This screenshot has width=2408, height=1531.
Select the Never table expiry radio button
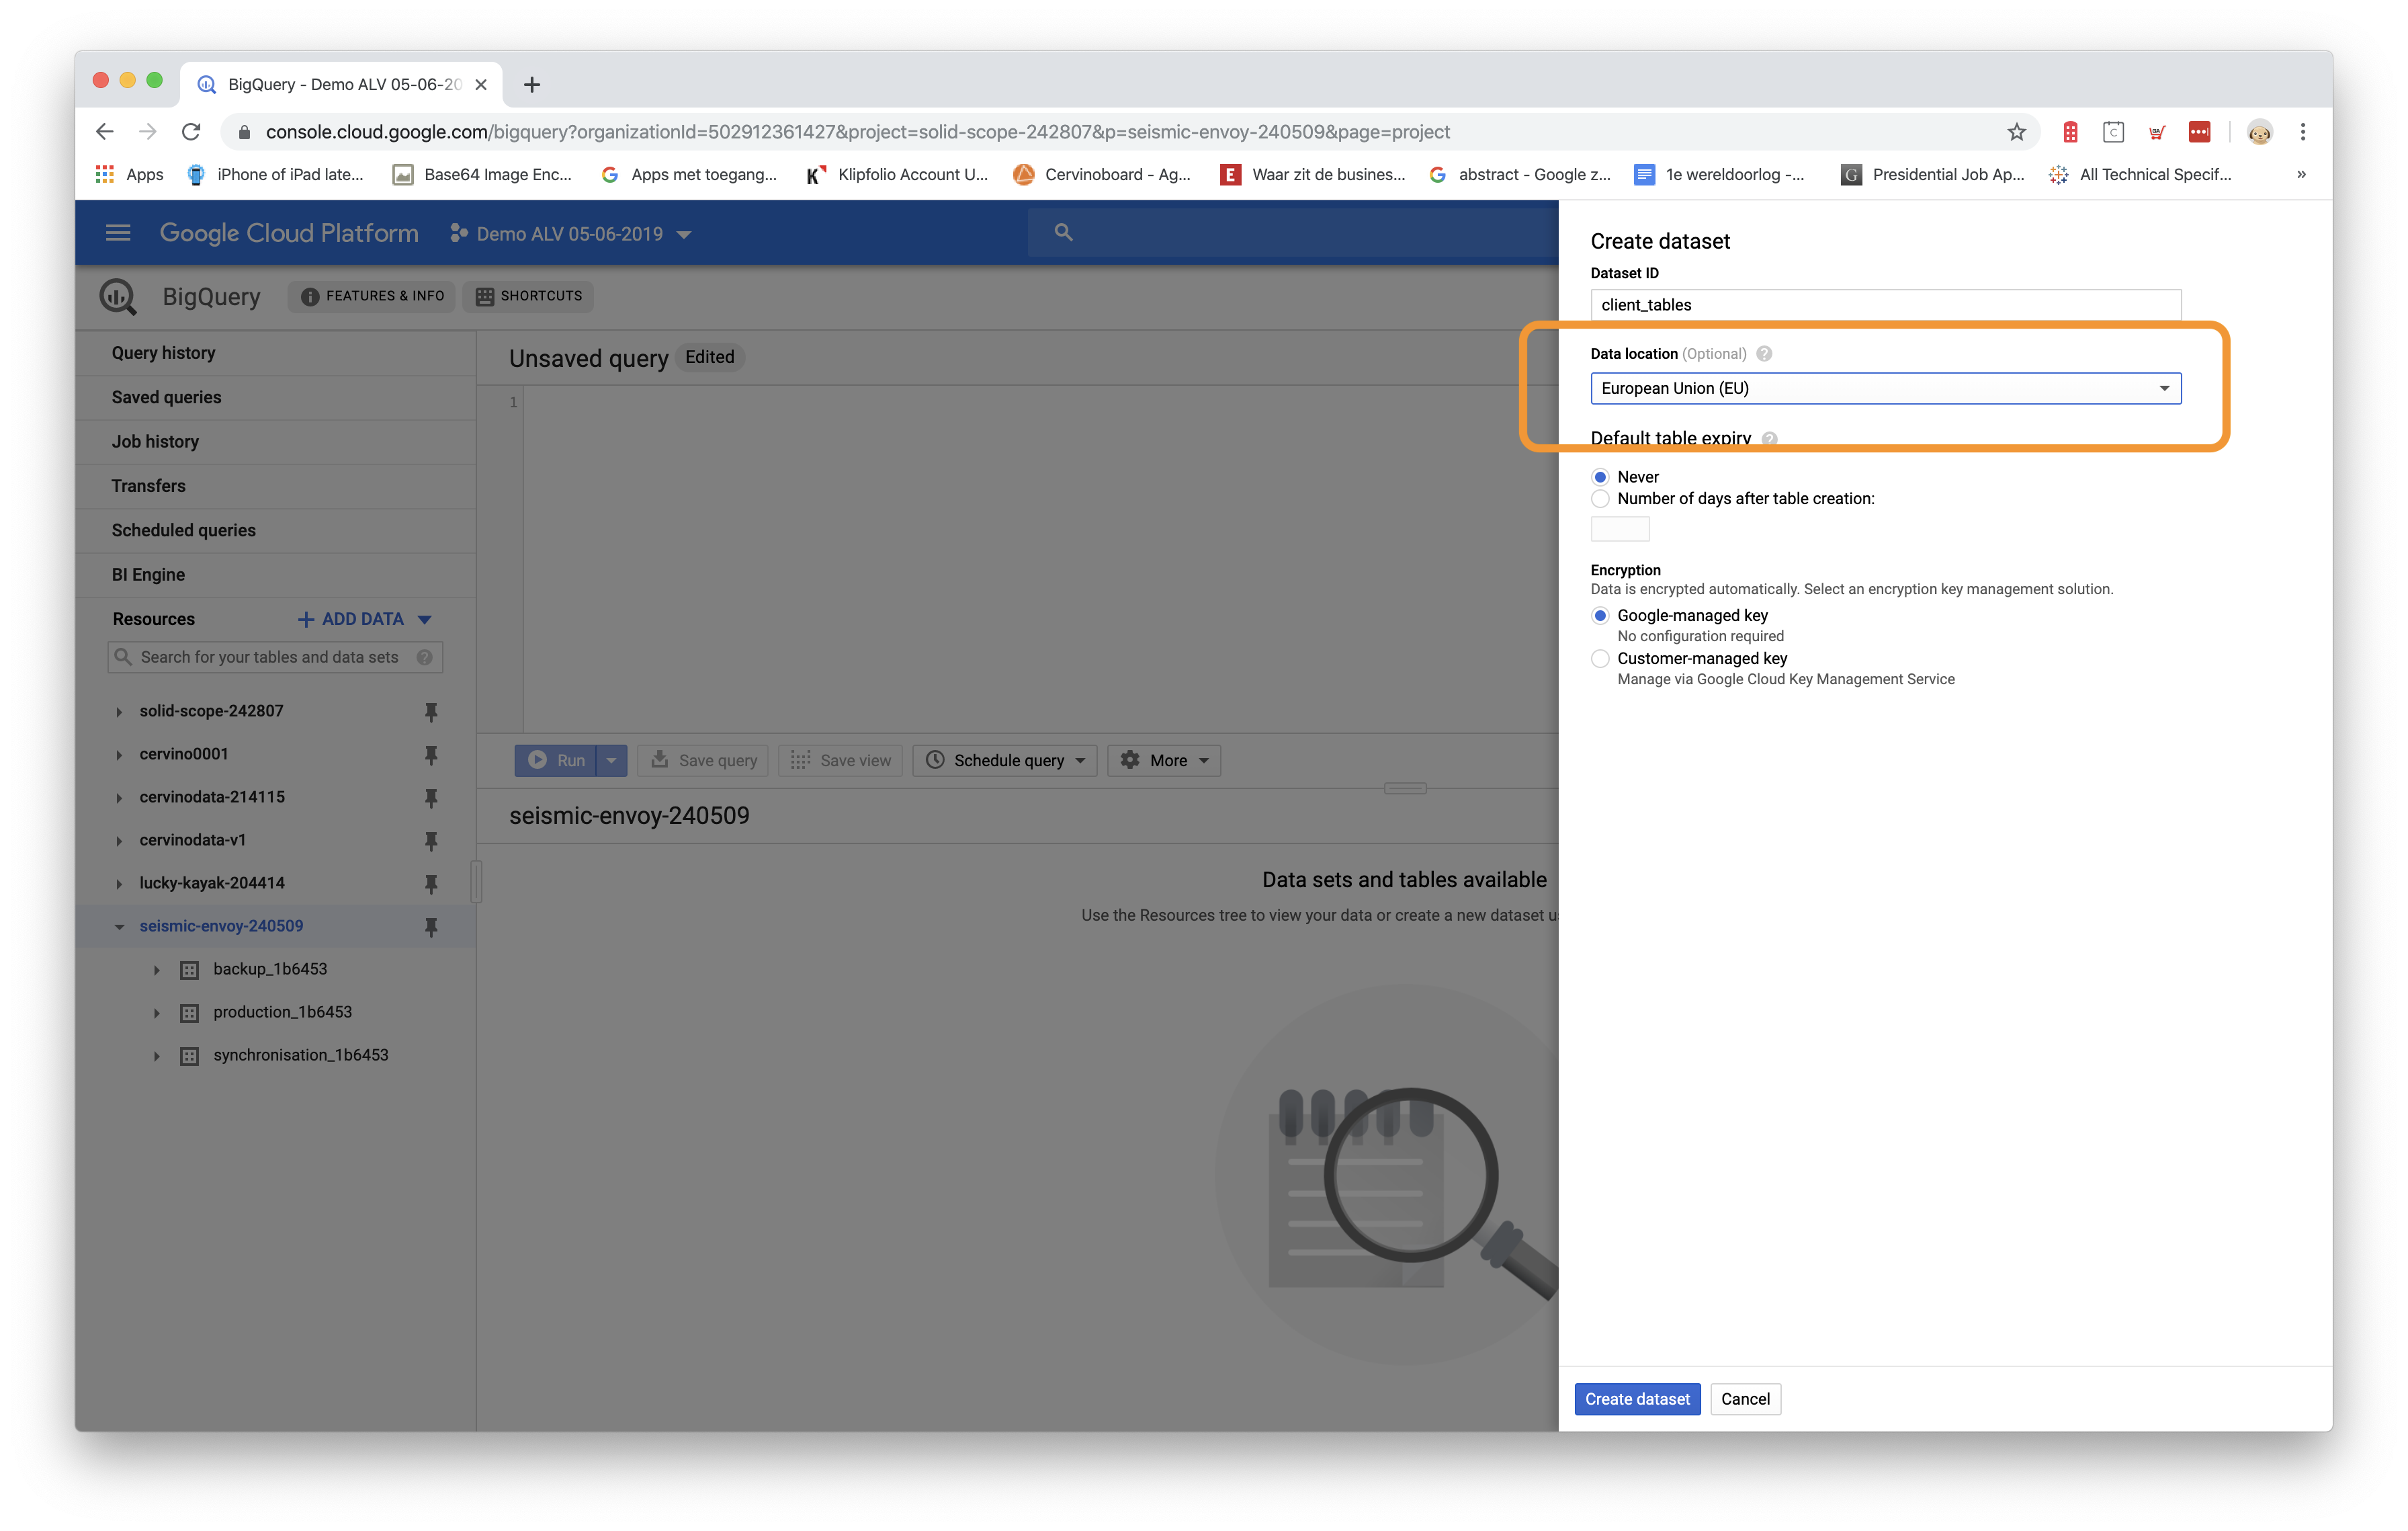pos(1600,477)
